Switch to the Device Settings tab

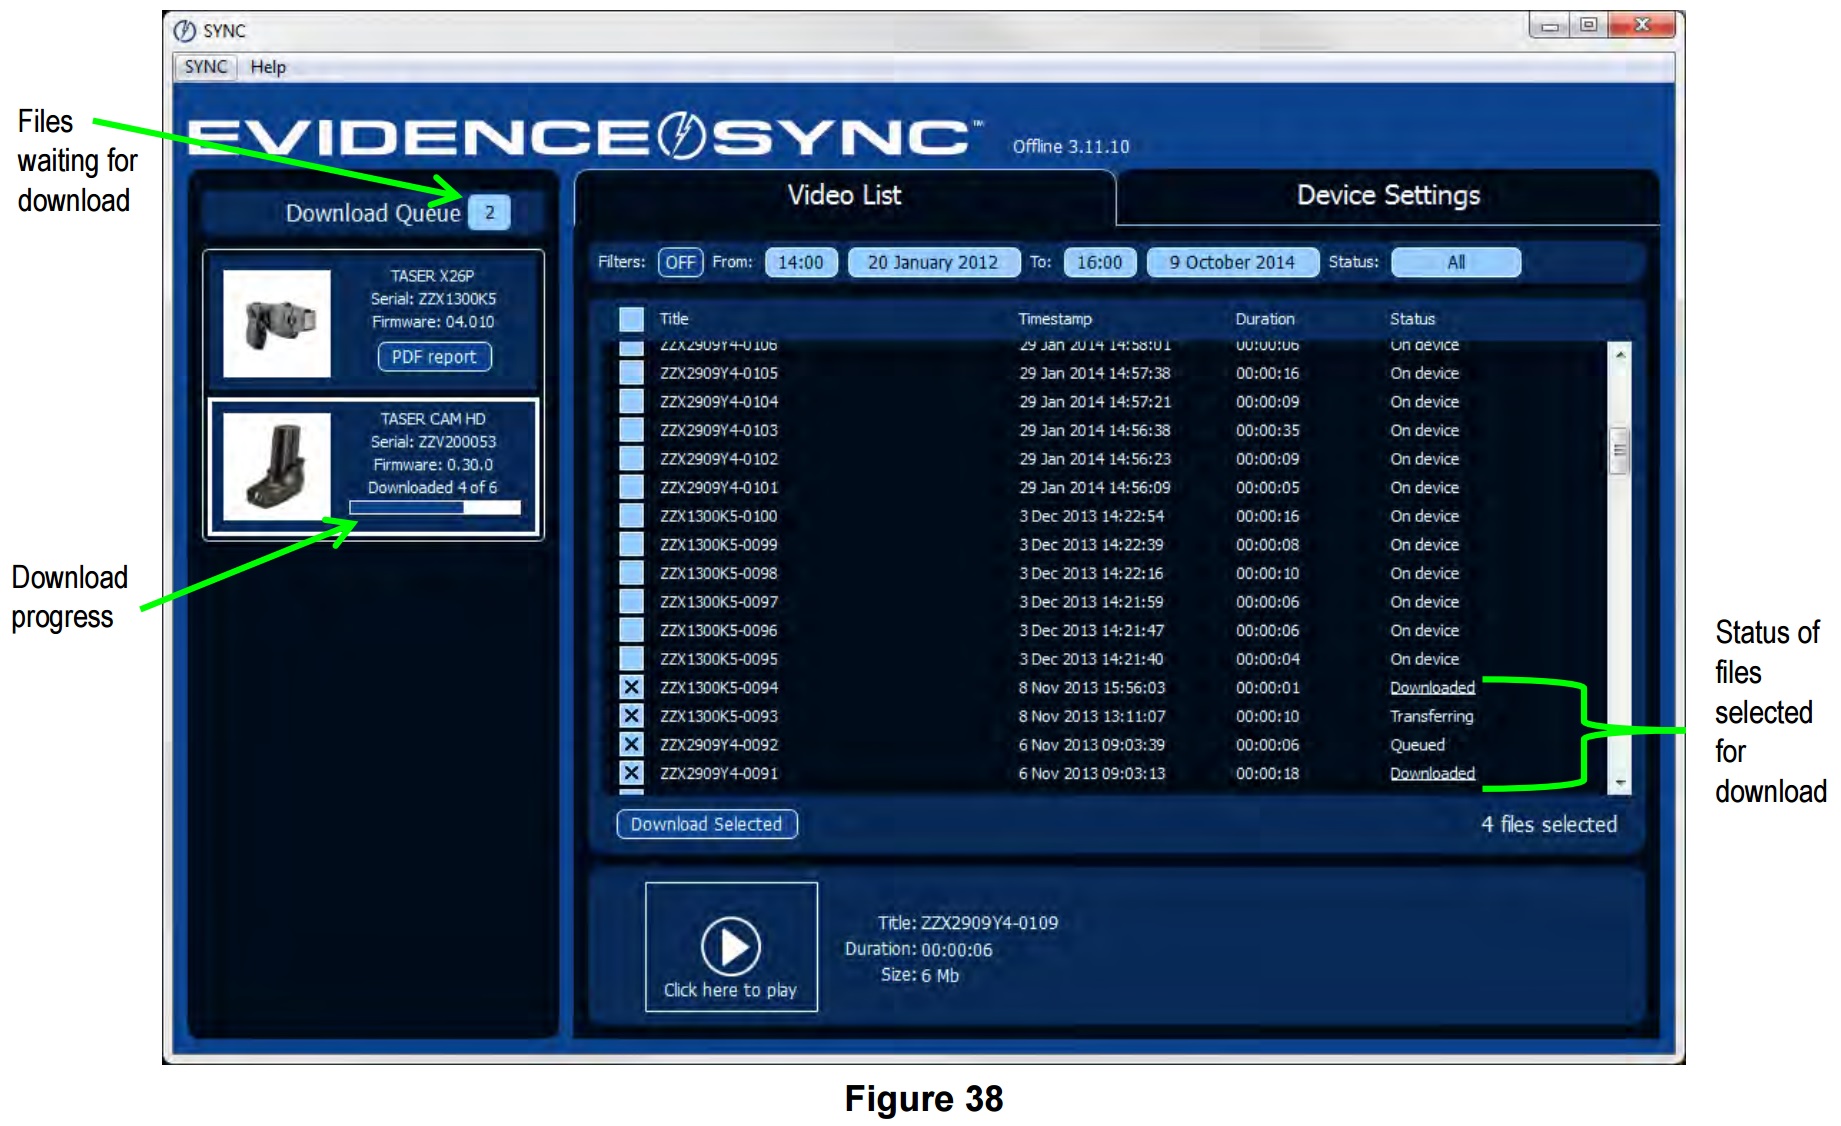tap(1387, 196)
